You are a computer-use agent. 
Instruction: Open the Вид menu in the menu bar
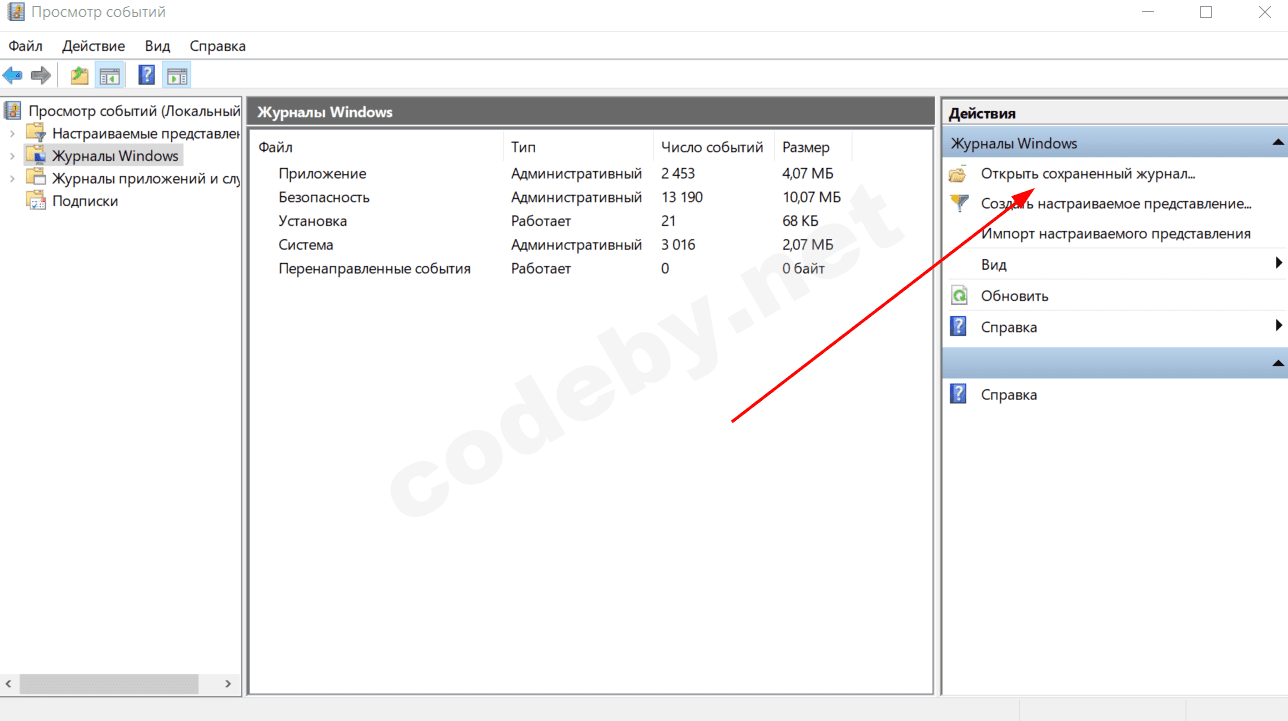pos(157,46)
